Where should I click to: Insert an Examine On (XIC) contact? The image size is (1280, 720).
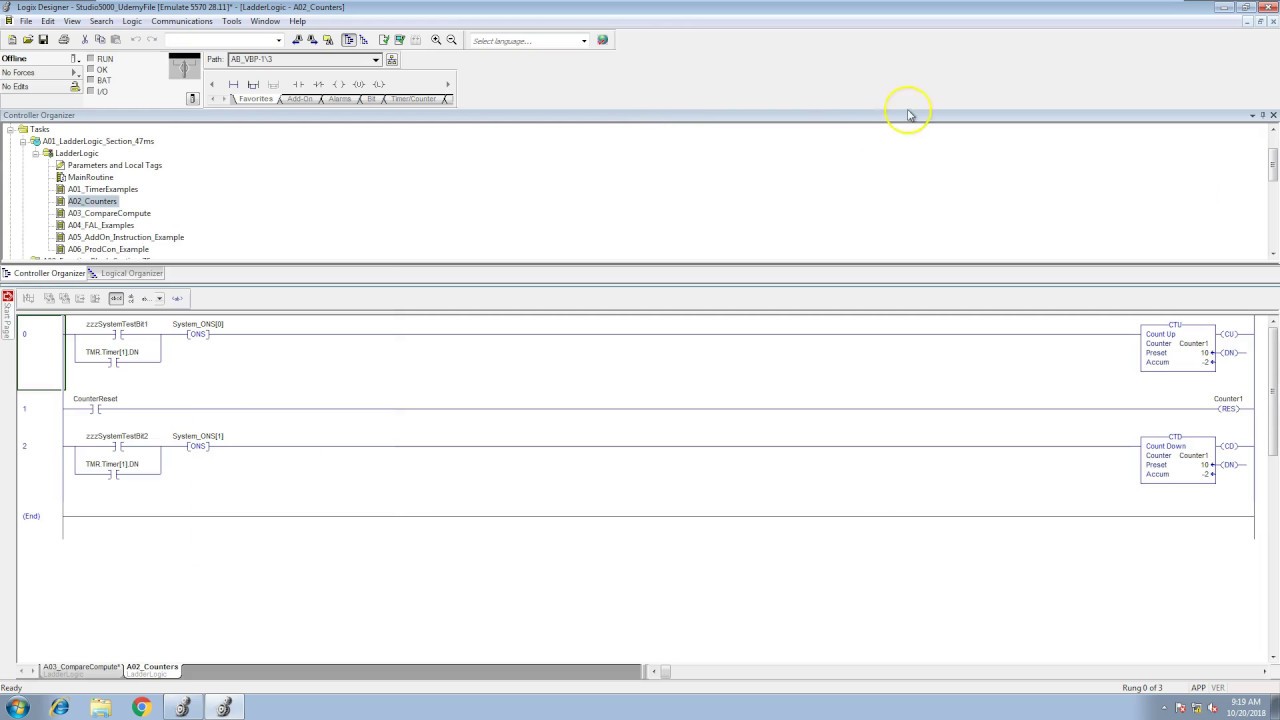point(298,84)
